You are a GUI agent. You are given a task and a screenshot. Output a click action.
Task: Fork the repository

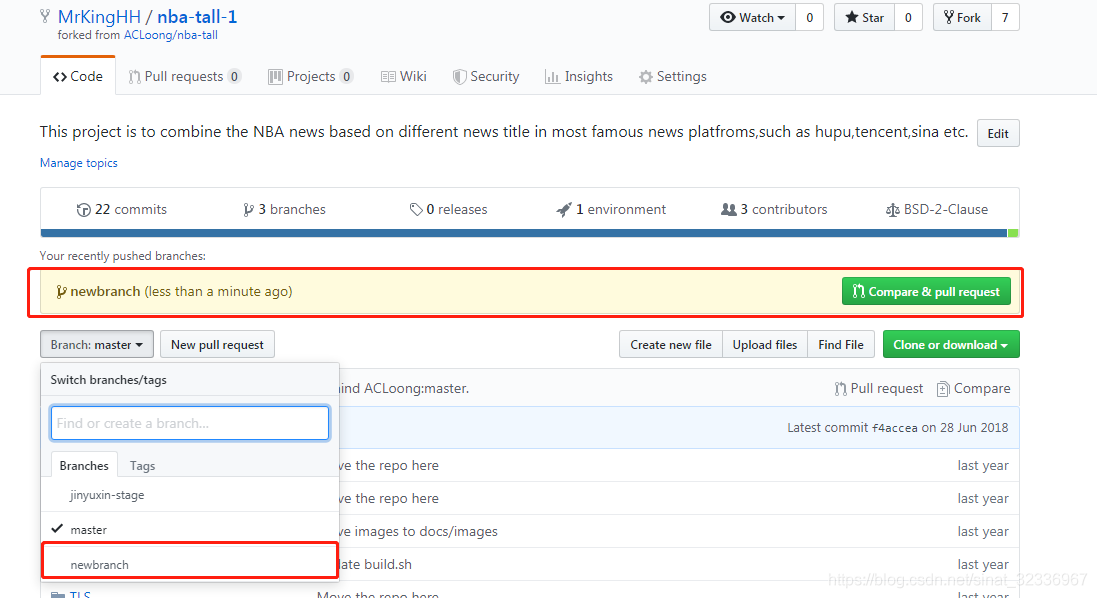pyautogui.click(x=962, y=17)
